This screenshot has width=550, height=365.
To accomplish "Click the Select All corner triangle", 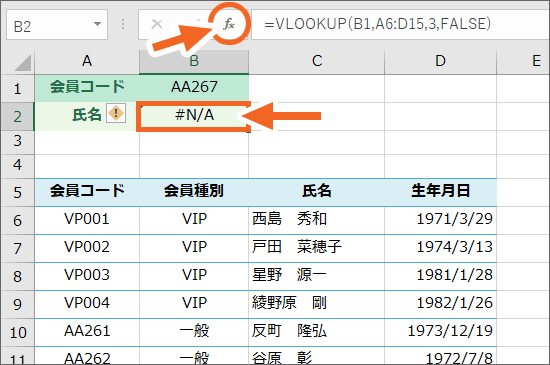I will click(x=22, y=63).
